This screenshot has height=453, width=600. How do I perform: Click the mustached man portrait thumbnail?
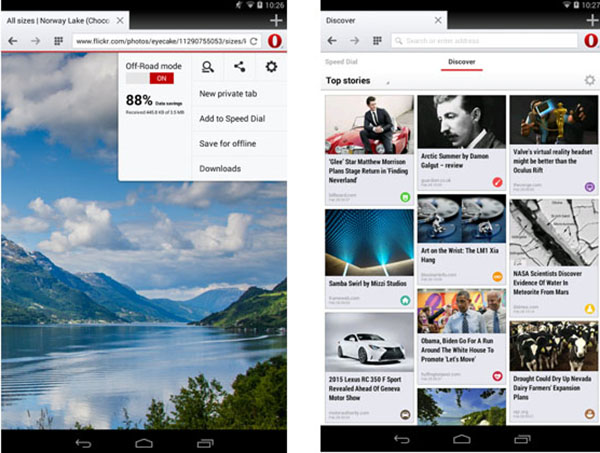[461, 122]
